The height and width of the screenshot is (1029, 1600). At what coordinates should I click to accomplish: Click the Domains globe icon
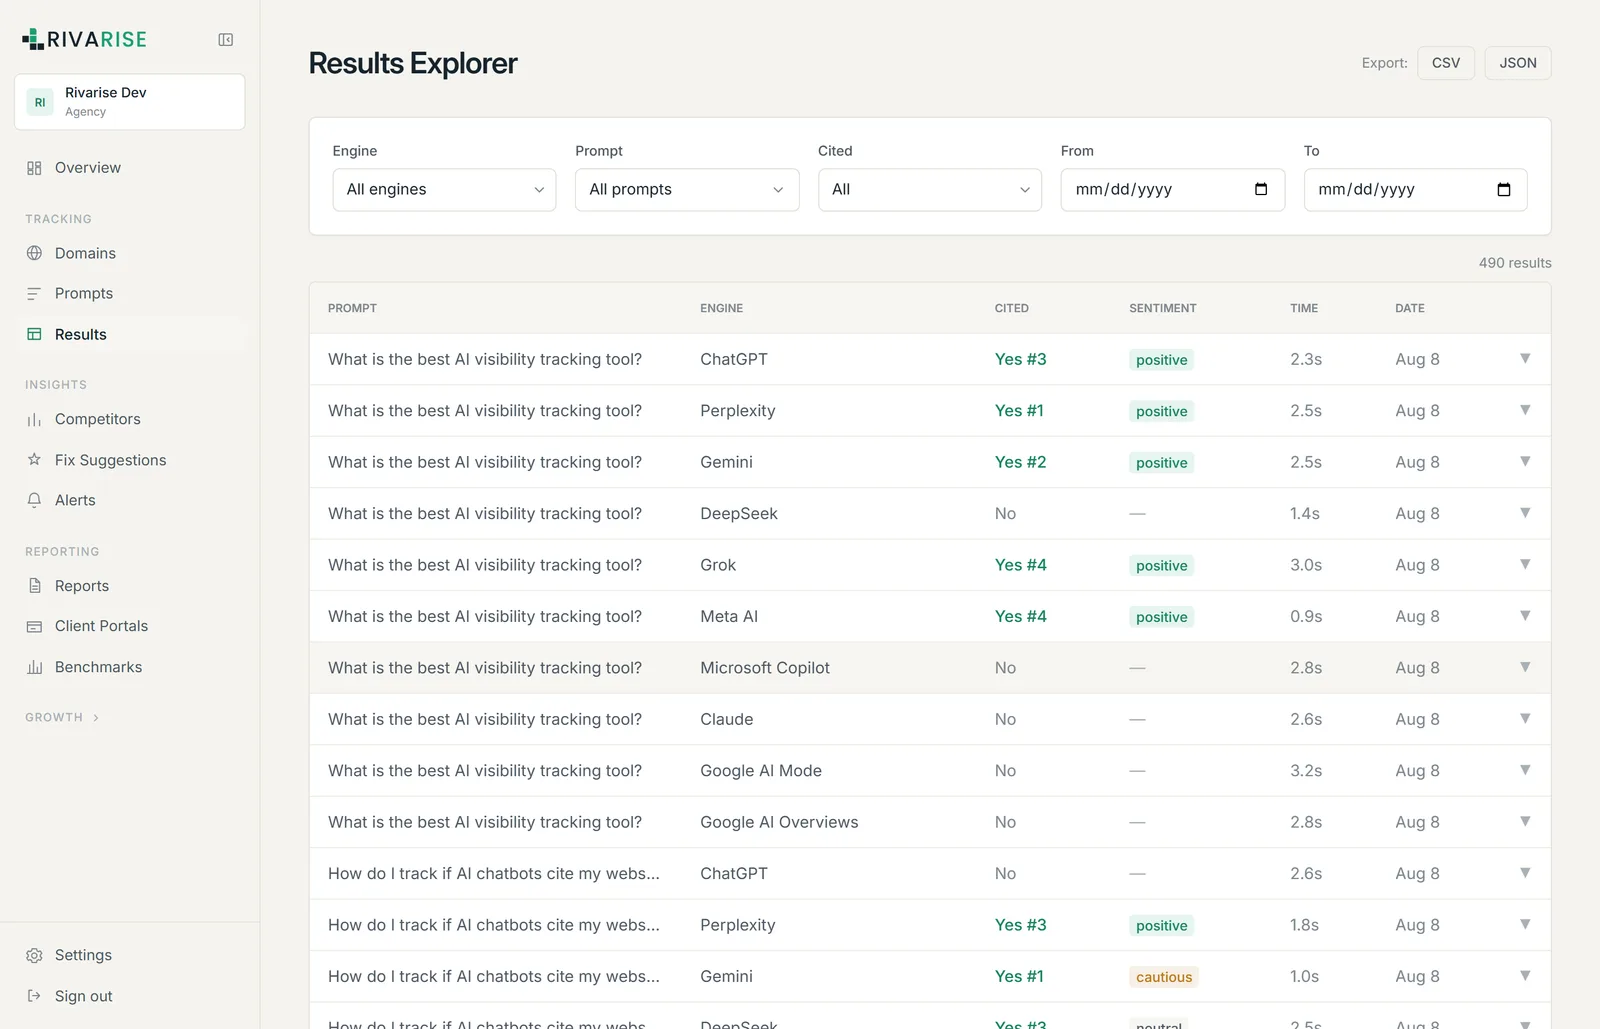[34, 253]
